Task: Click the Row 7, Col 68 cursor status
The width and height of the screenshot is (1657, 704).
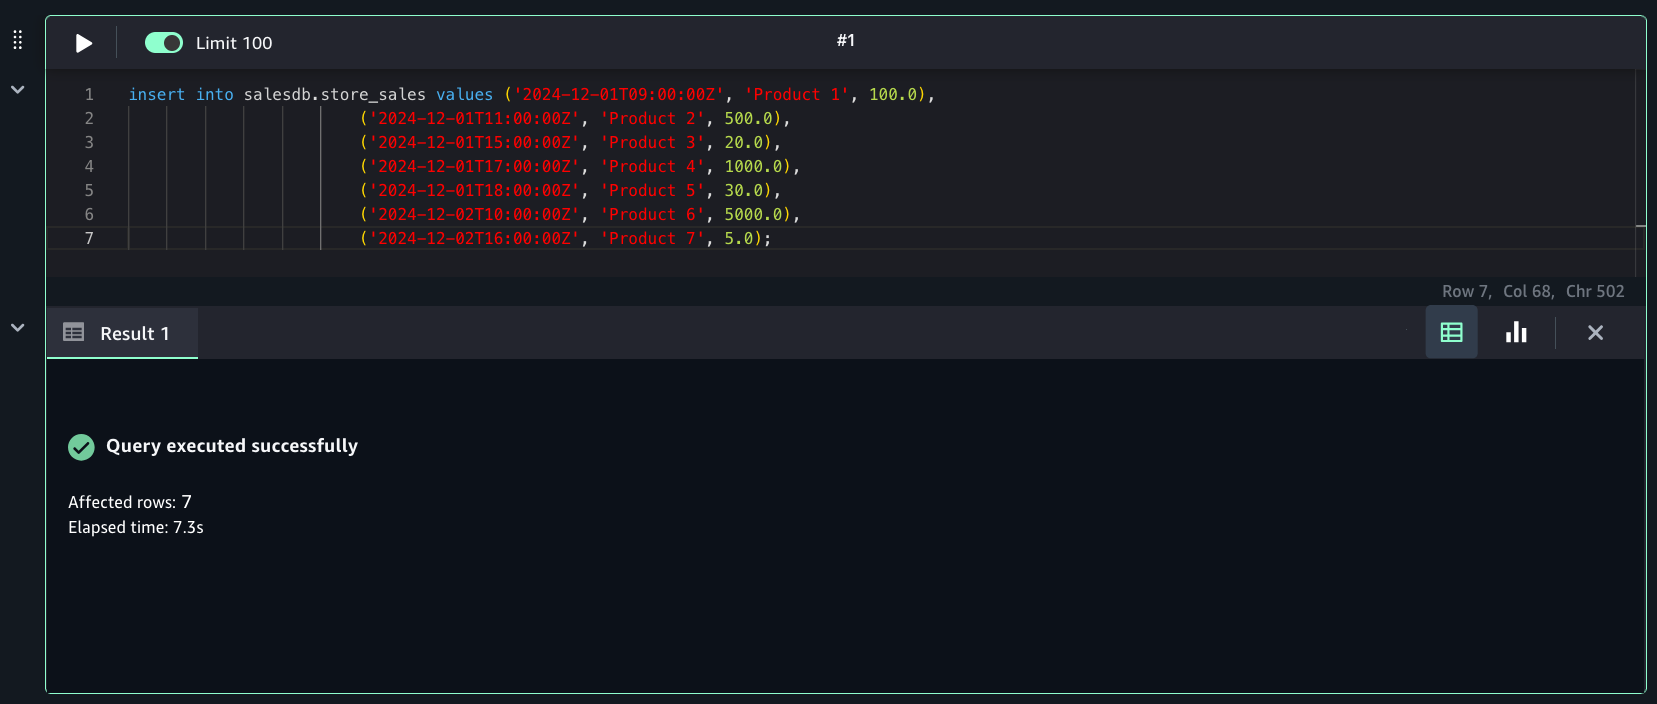Action: pos(1497,291)
